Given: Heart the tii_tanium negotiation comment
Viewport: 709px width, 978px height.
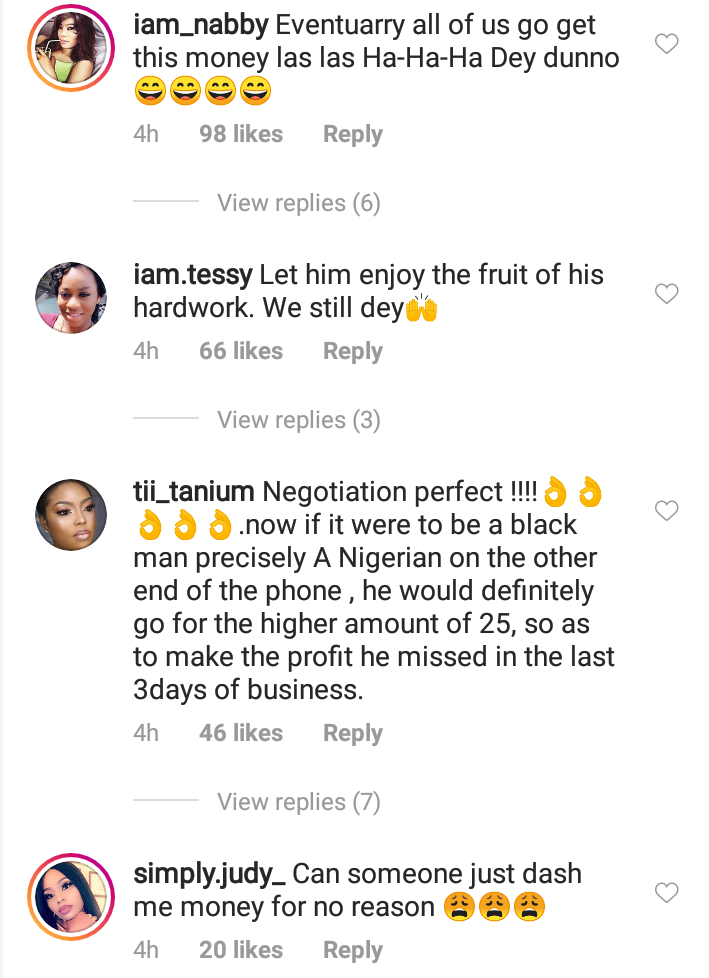Looking at the screenshot, I should click(x=666, y=511).
